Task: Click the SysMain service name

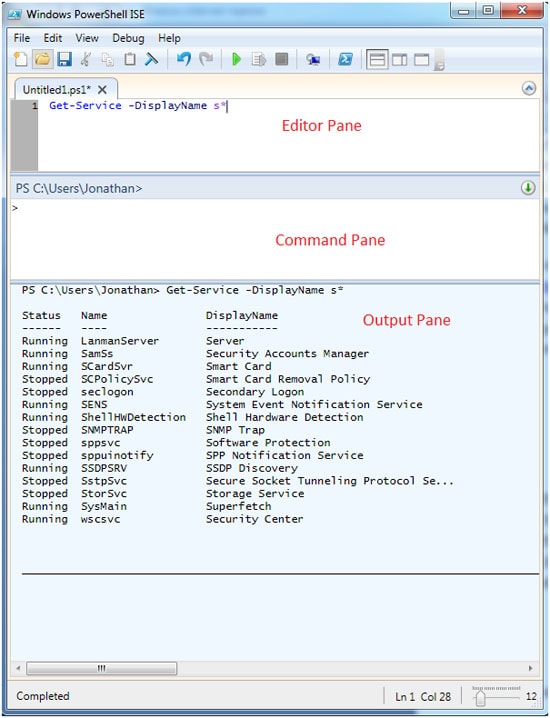Action: click(x=104, y=507)
